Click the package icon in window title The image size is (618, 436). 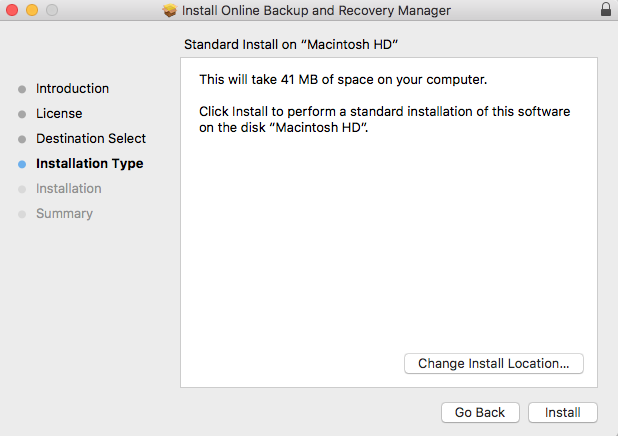click(170, 10)
